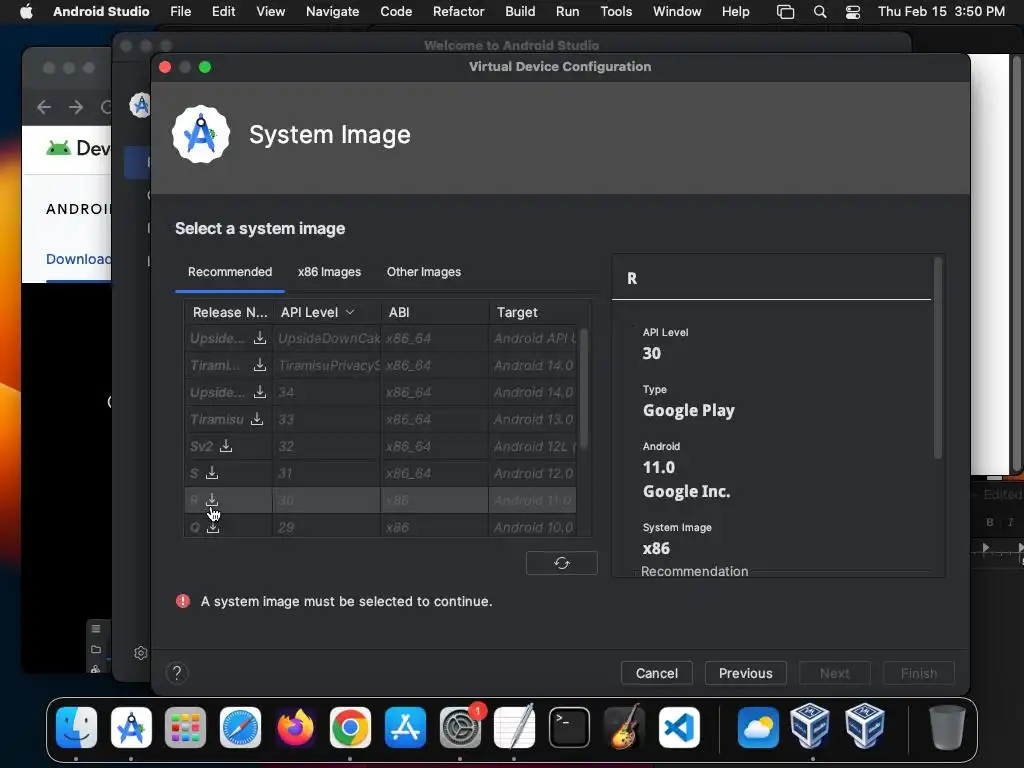Image resolution: width=1024 pixels, height=768 pixels.
Task: Select the API level 34 cell
Action: 327,392
